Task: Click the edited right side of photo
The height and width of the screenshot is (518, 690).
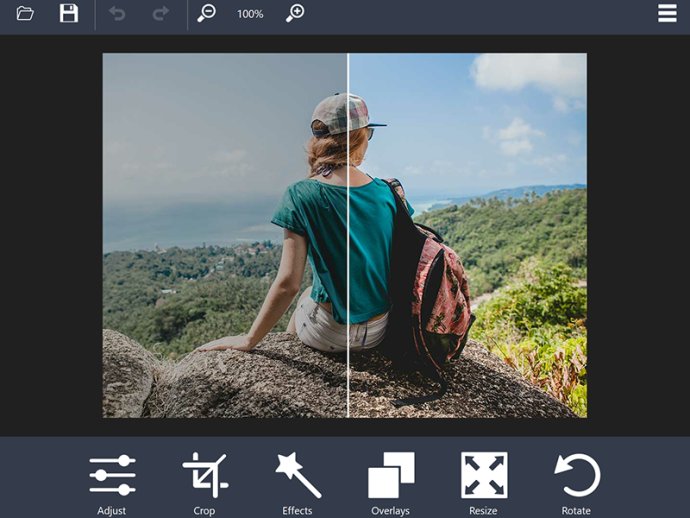Action: tap(468, 235)
